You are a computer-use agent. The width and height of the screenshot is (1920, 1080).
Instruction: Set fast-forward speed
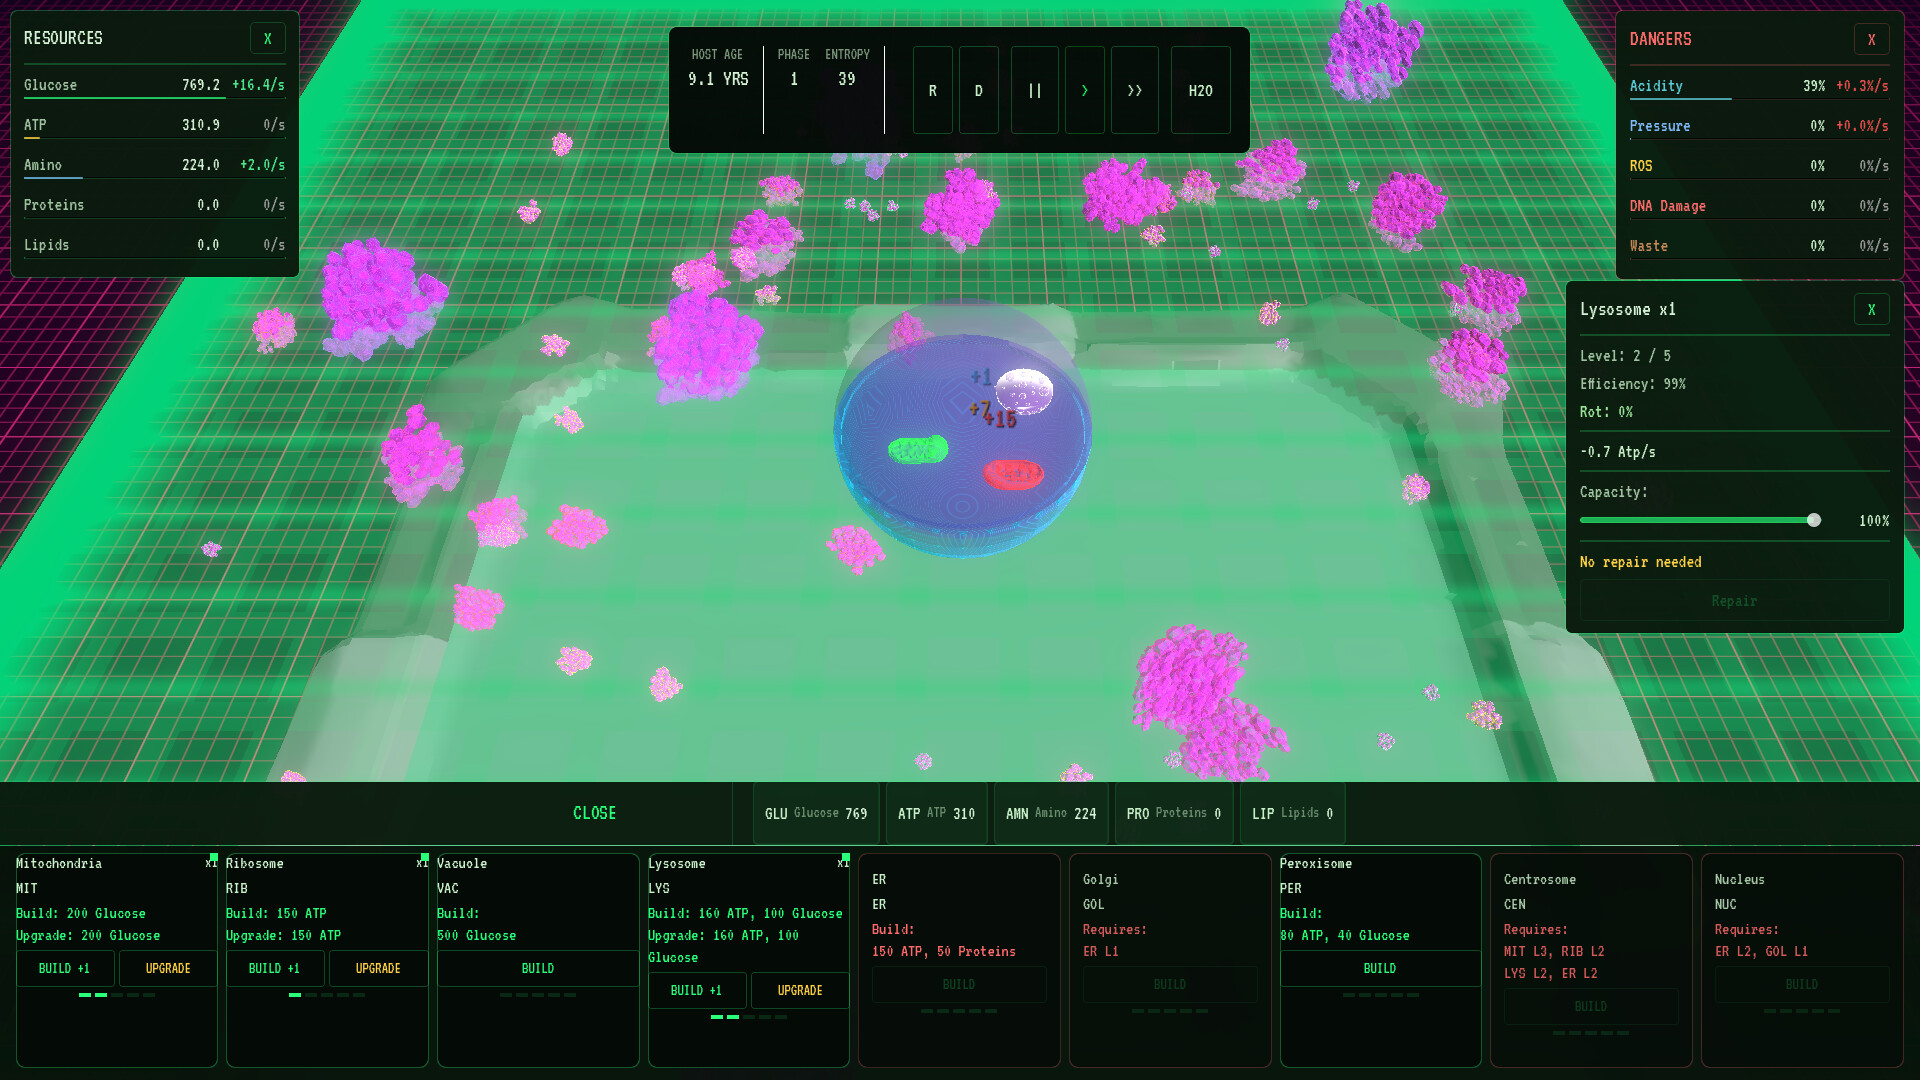tap(1134, 90)
